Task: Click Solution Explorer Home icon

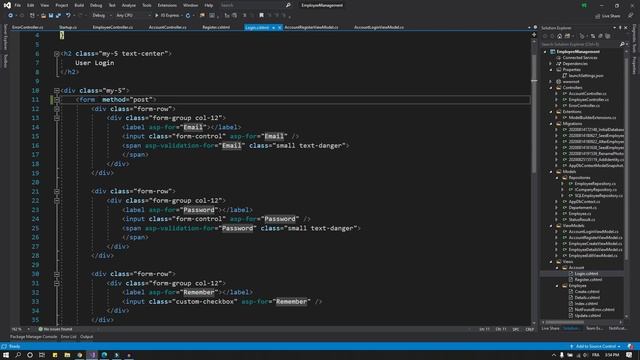Action: point(560,36)
